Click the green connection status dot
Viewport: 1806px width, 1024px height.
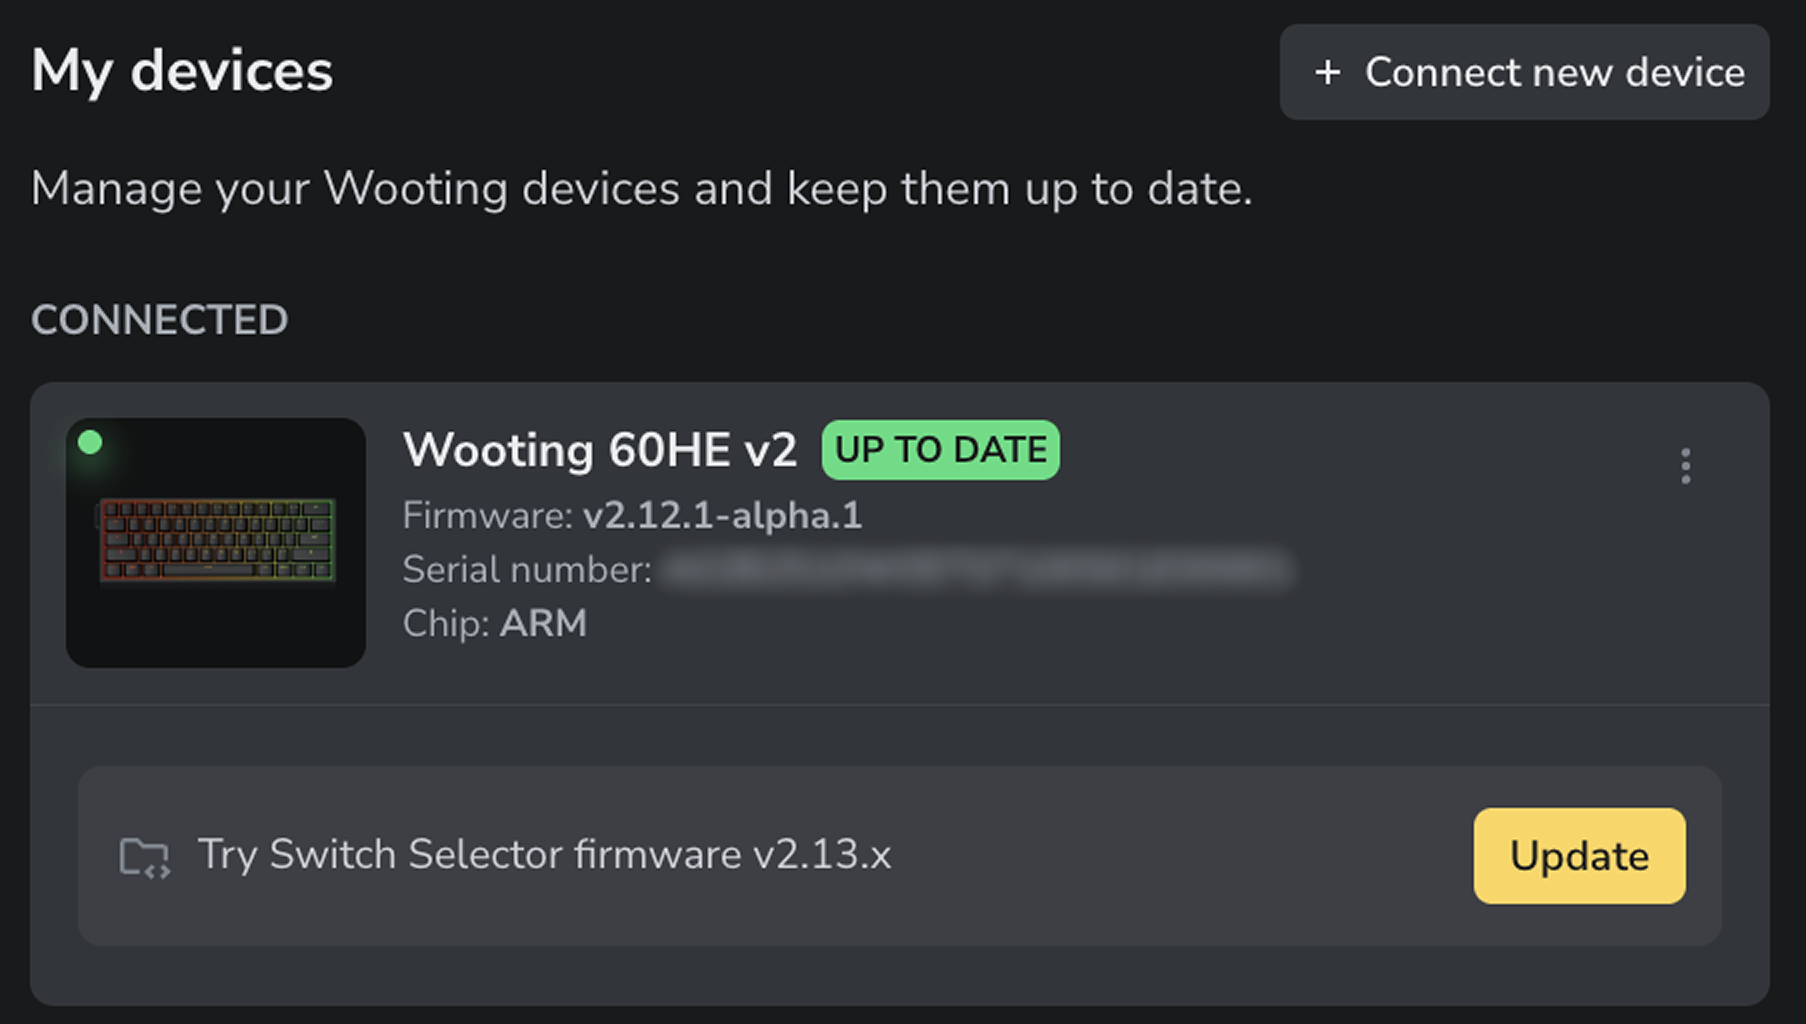pyautogui.click(x=91, y=441)
